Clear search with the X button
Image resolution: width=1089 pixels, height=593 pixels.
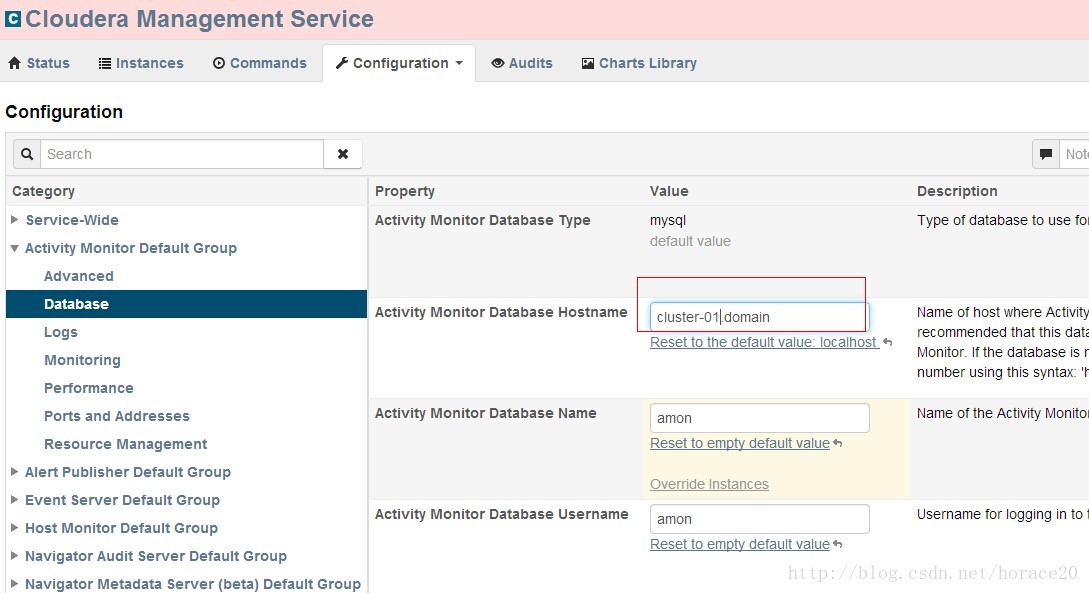(343, 154)
